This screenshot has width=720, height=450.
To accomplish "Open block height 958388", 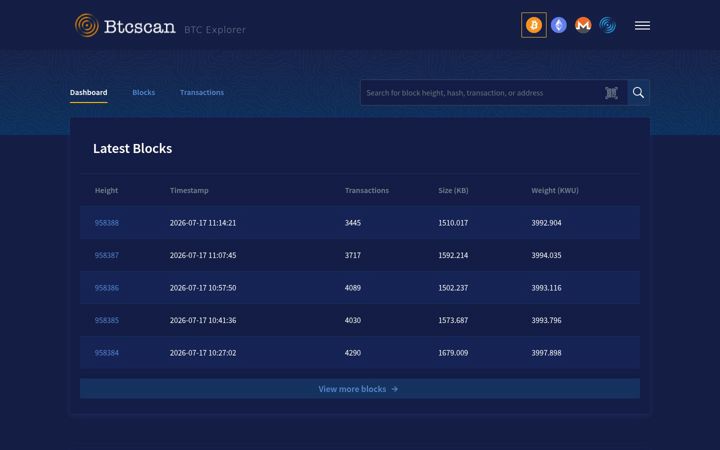I will click(107, 223).
